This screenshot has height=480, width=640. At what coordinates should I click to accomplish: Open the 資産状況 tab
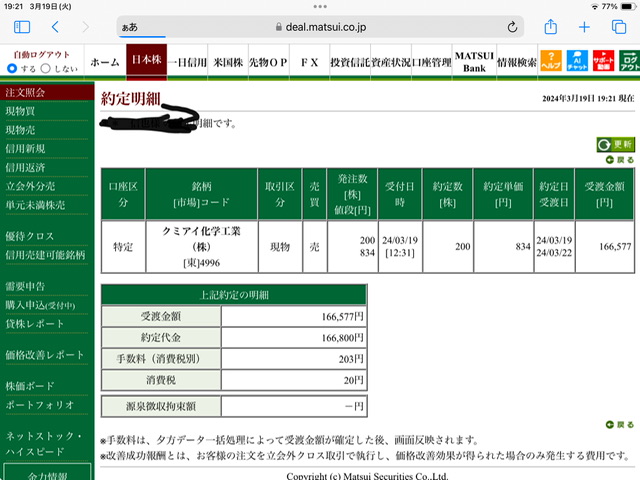[x=391, y=62]
